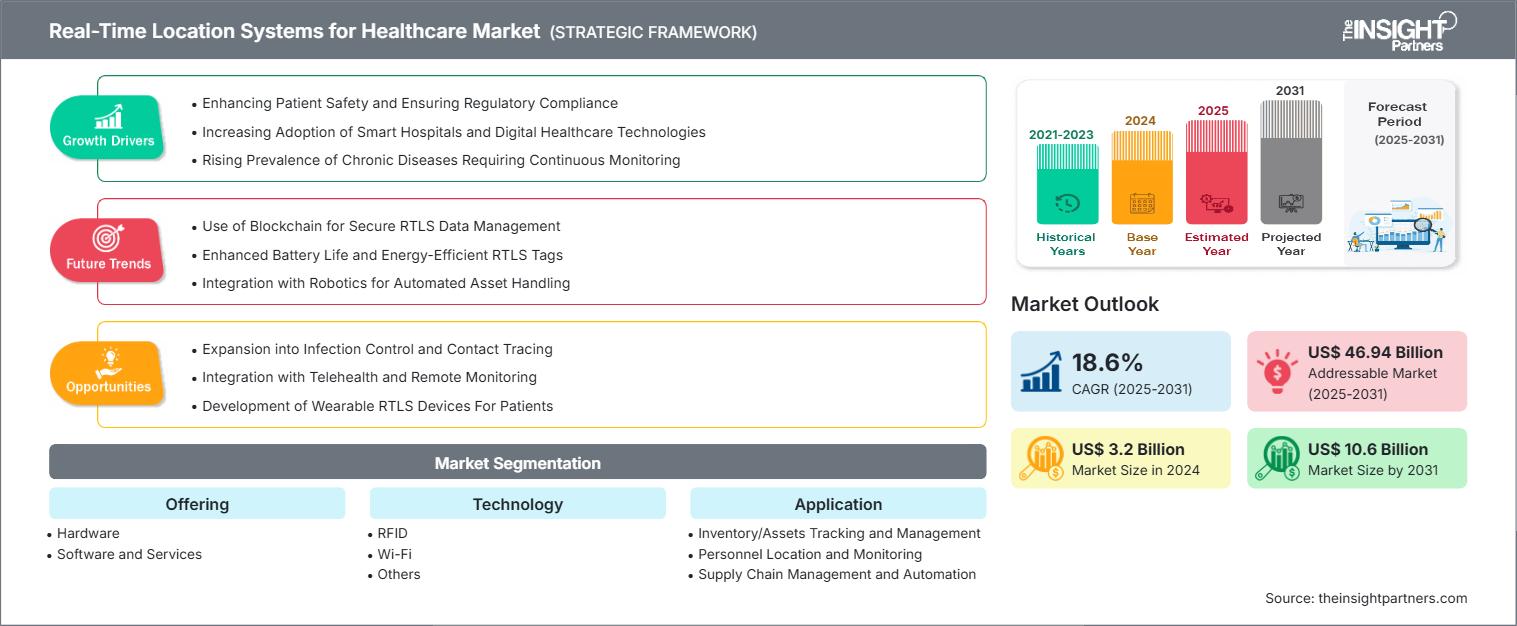The height and width of the screenshot is (626, 1517).
Task: Select the Offering segmentation header
Action: pyautogui.click(x=197, y=504)
